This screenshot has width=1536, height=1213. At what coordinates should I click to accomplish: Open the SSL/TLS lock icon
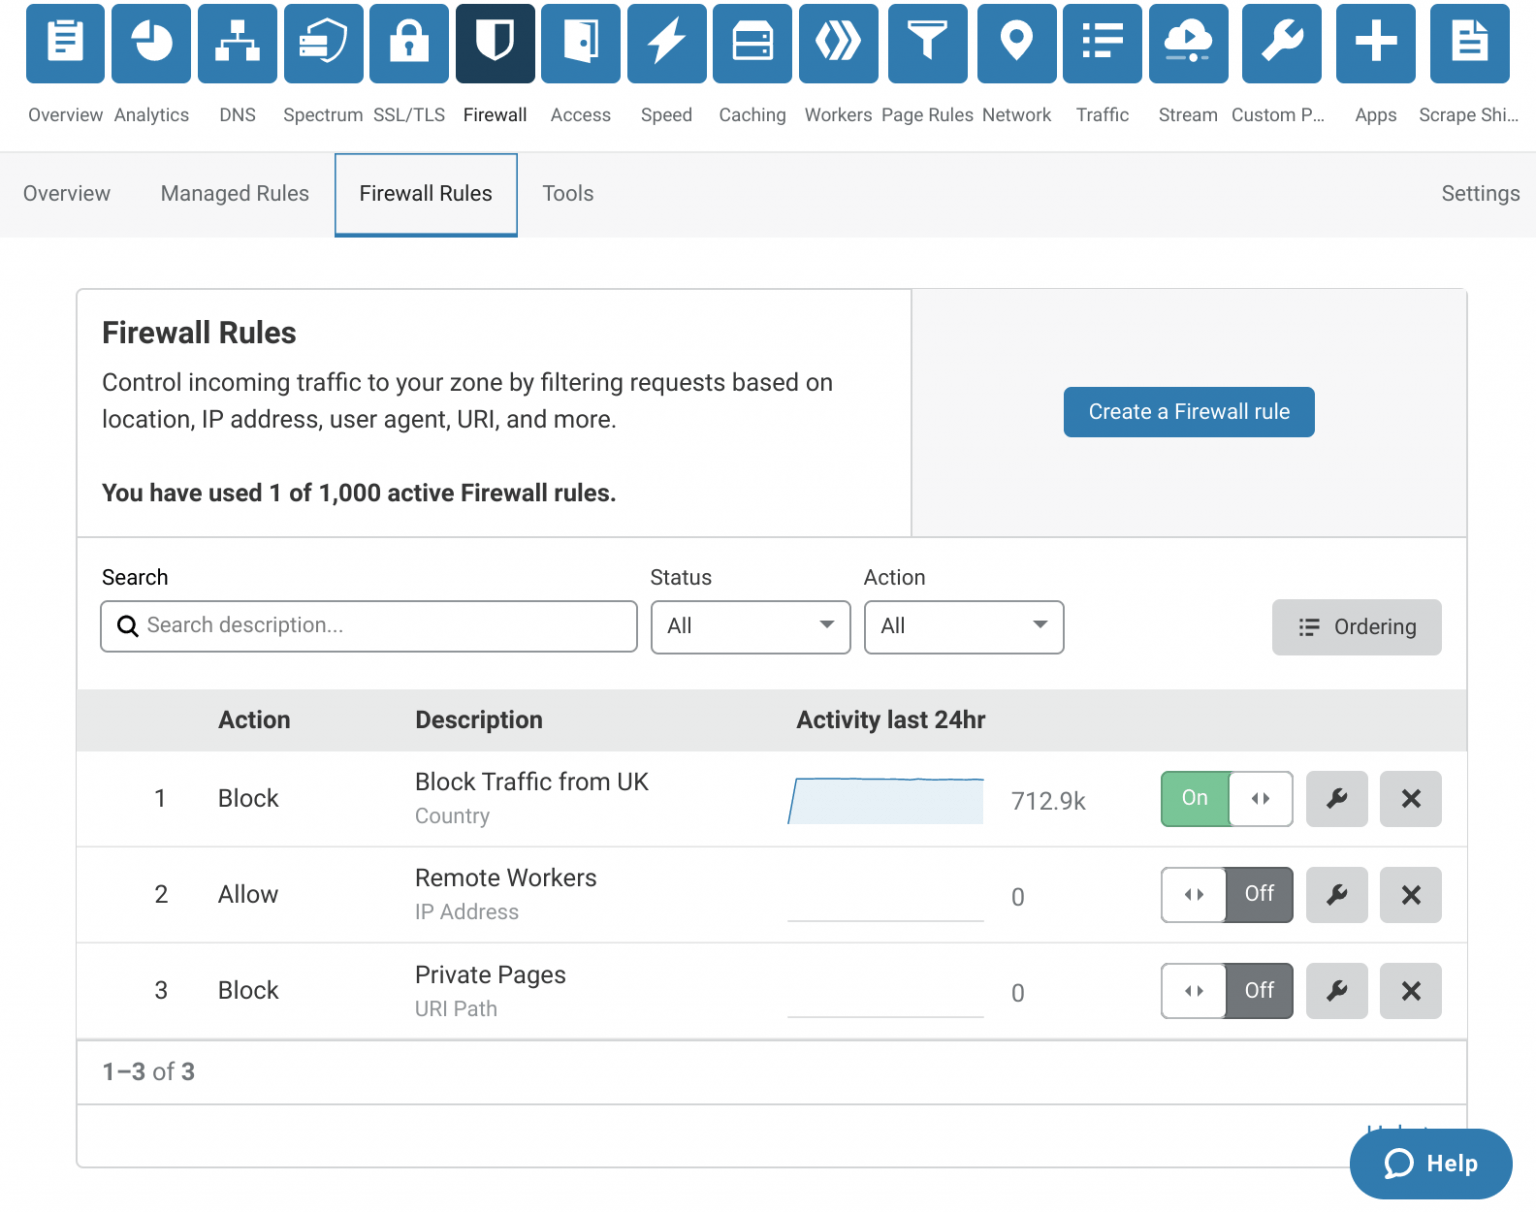[409, 43]
